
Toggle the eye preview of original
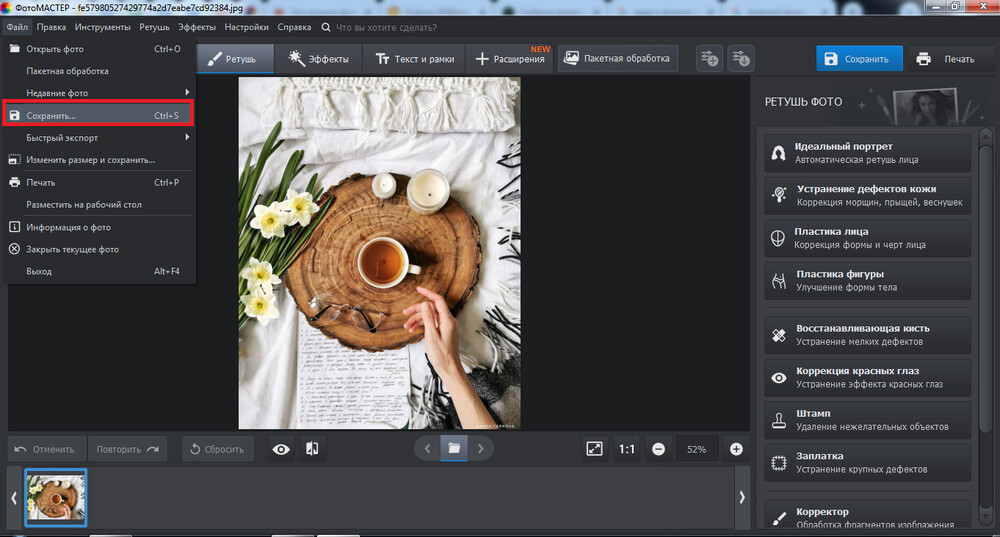coord(281,449)
